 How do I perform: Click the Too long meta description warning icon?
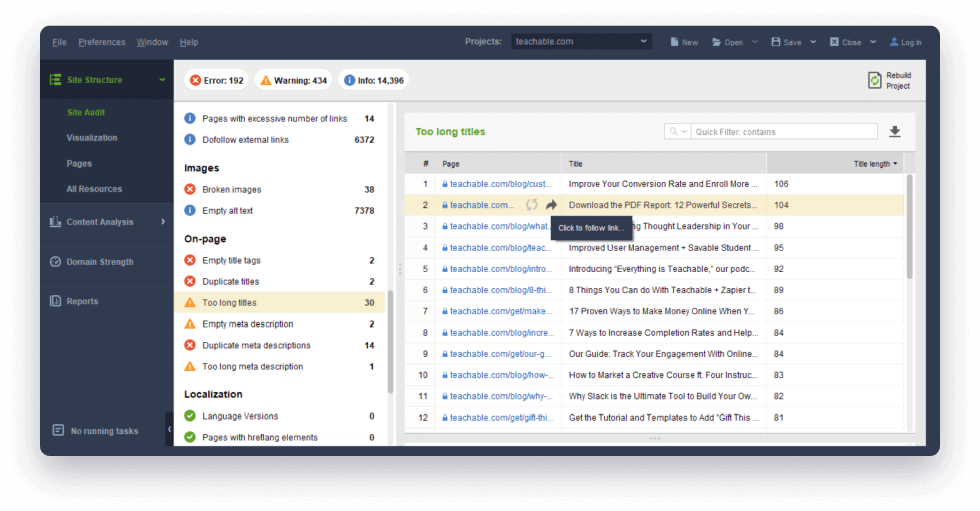(190, 366)
